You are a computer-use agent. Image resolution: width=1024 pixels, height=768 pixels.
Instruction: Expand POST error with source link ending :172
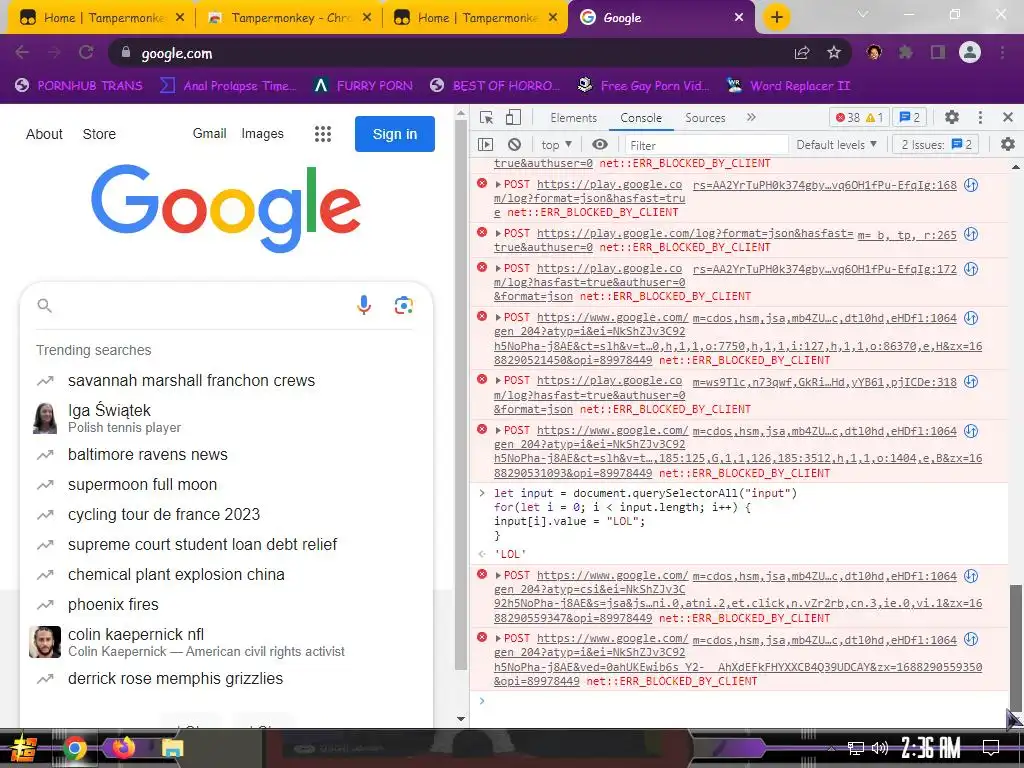(x=498, y=268)
